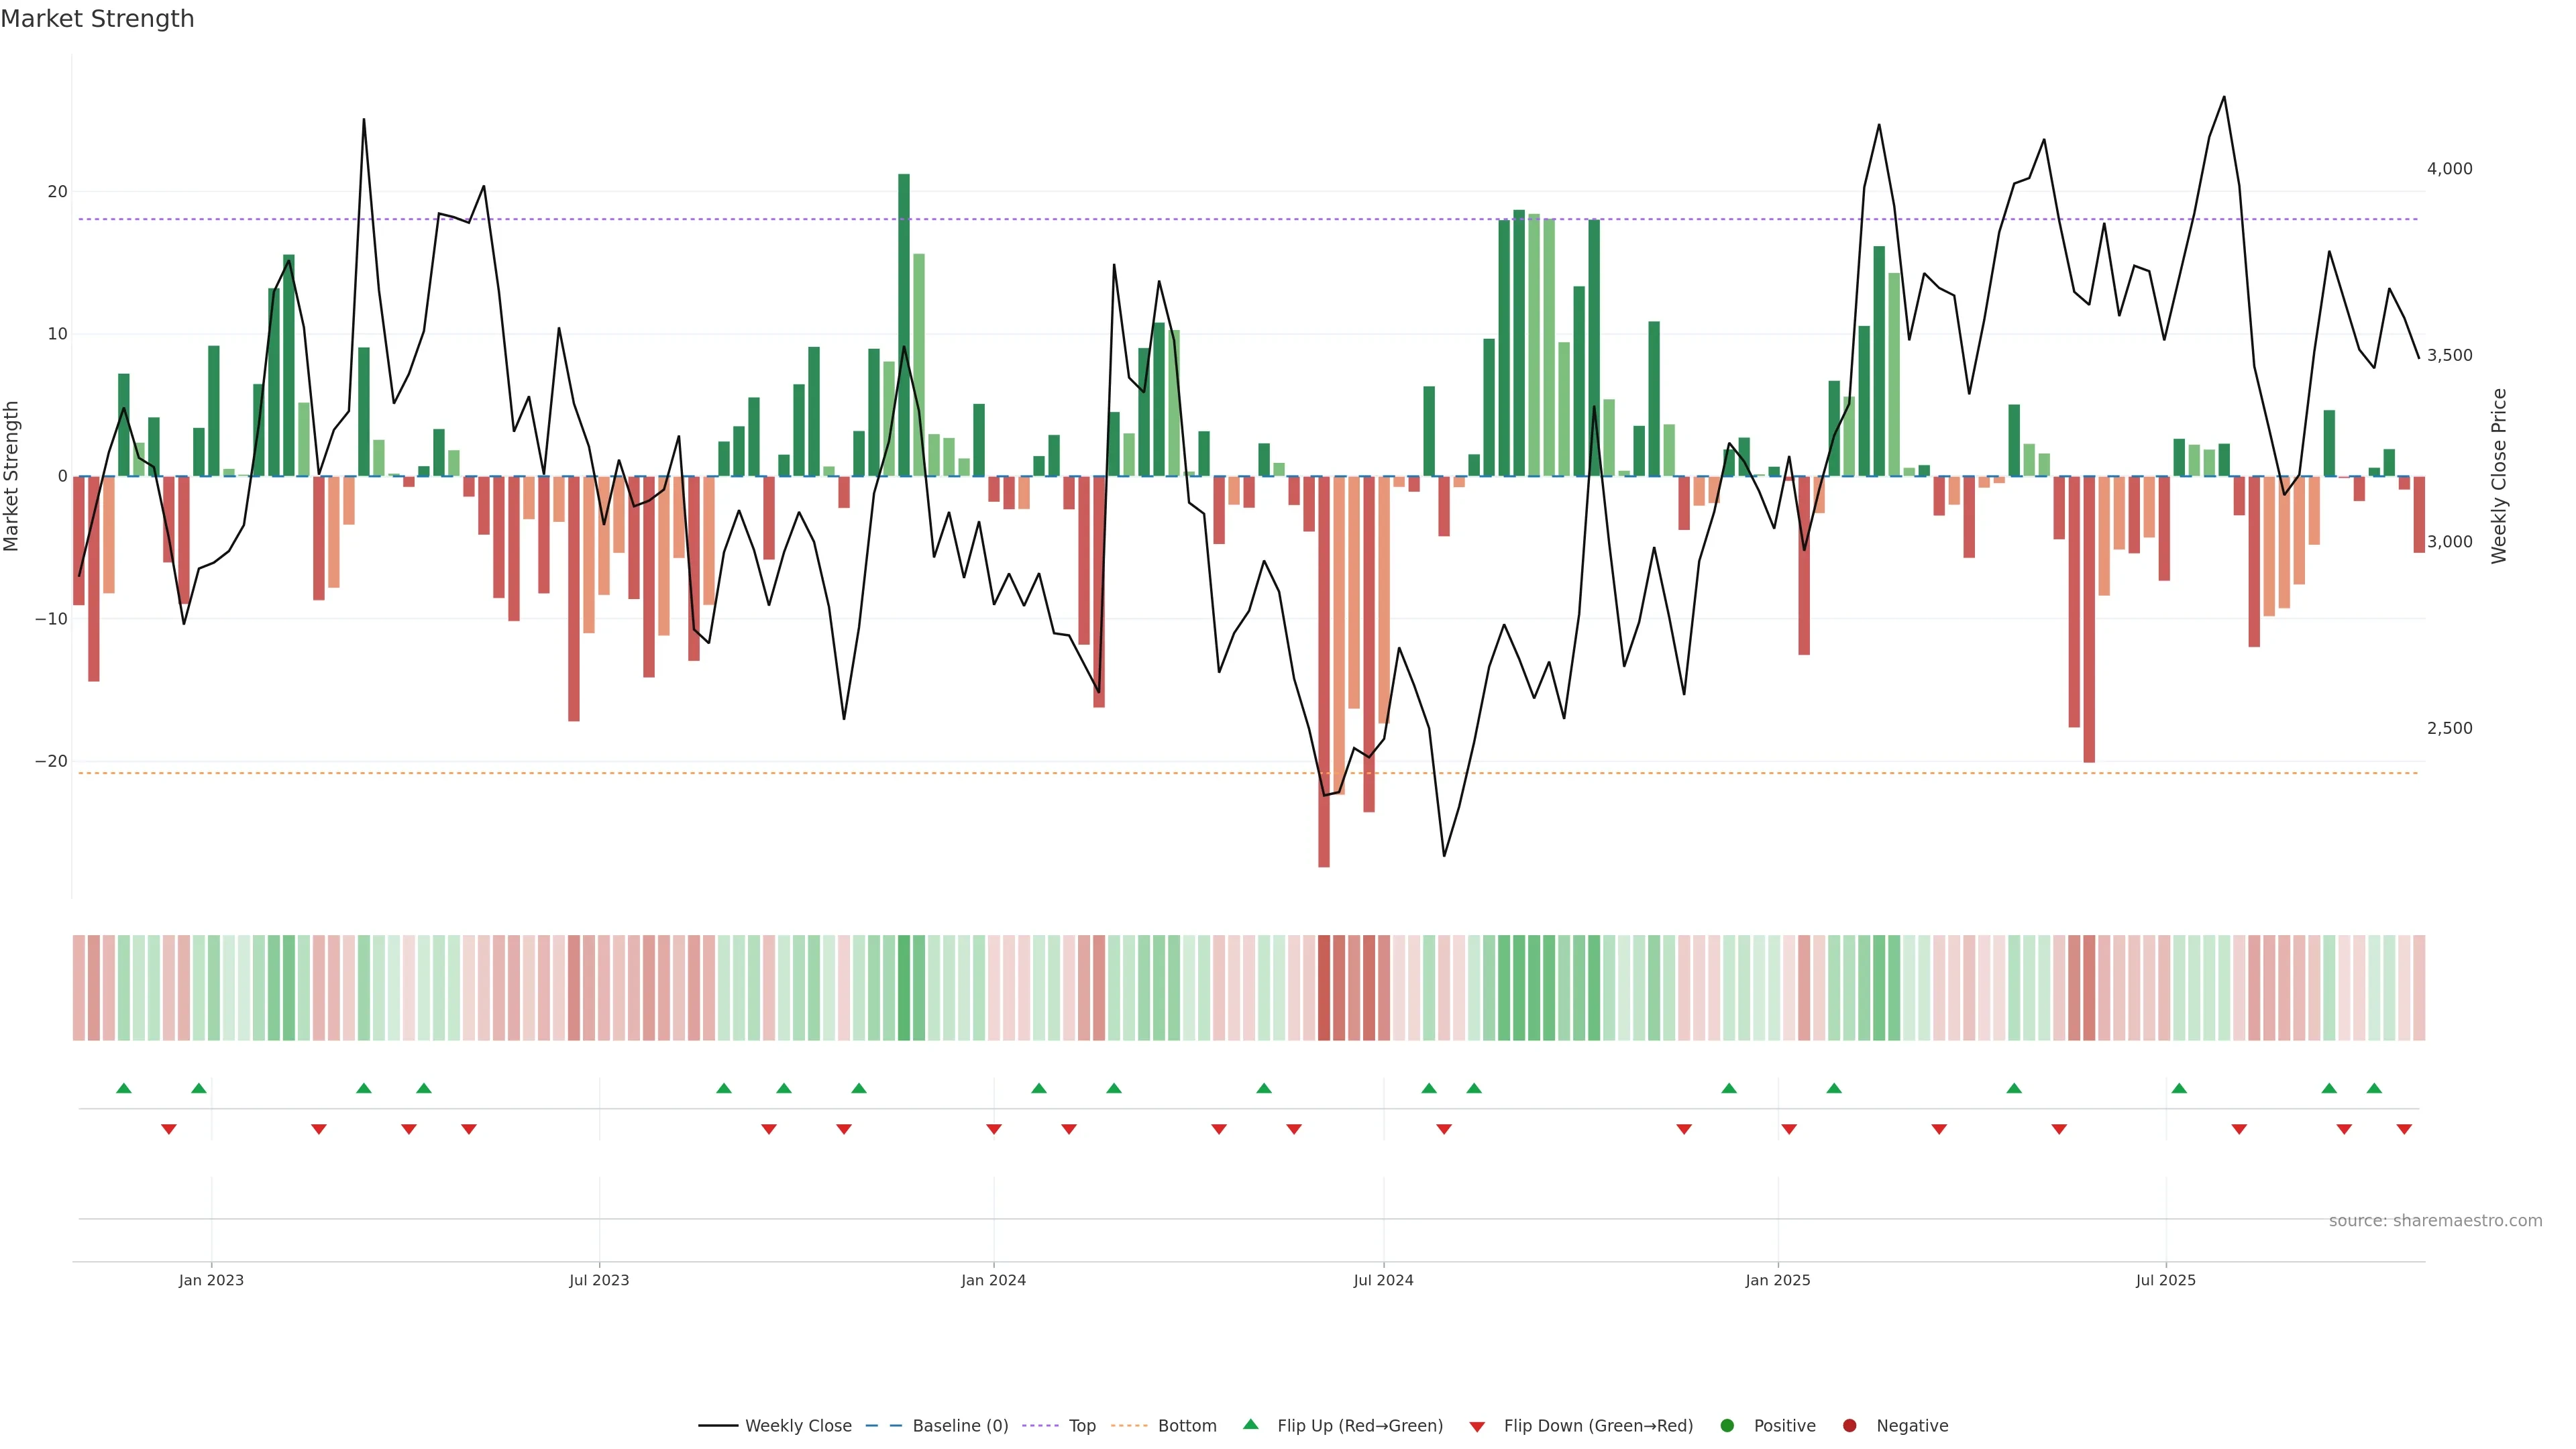Click the Jul 2025 x-axis label
The width and height of the screenshot is (2576, 1449).
[2165, 1280]
